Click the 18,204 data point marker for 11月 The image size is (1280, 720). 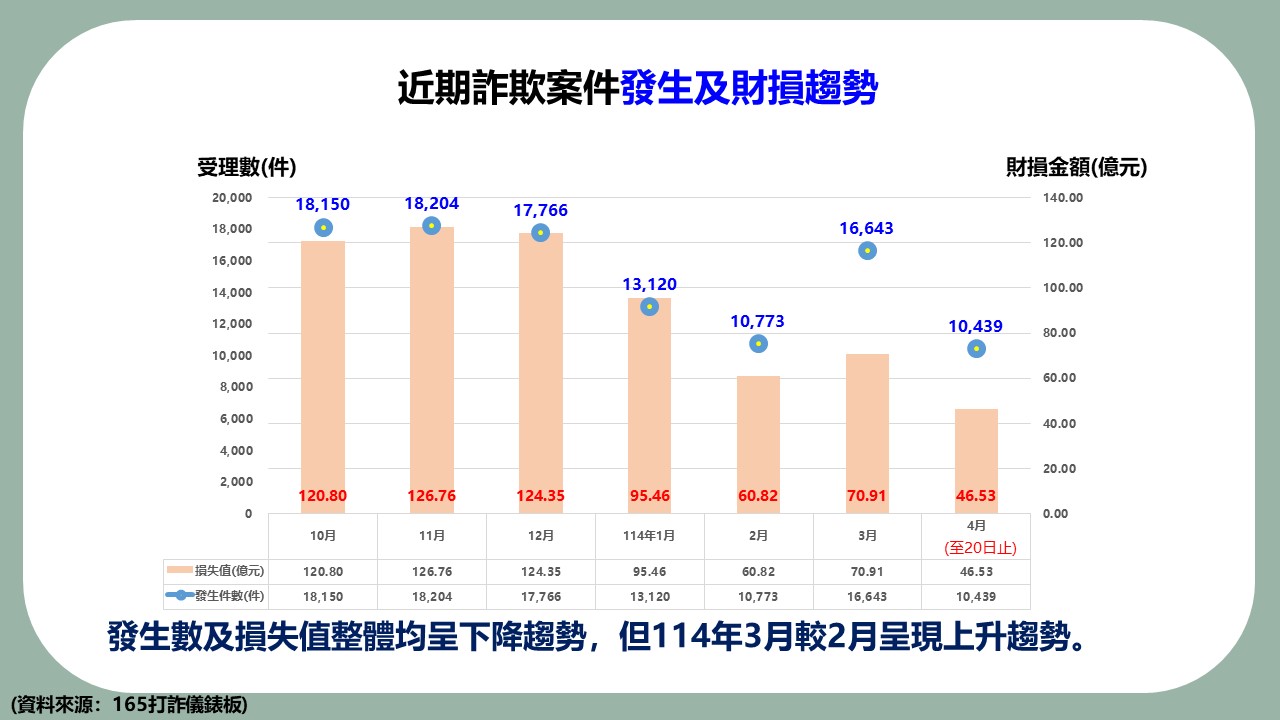coord(432,226)
